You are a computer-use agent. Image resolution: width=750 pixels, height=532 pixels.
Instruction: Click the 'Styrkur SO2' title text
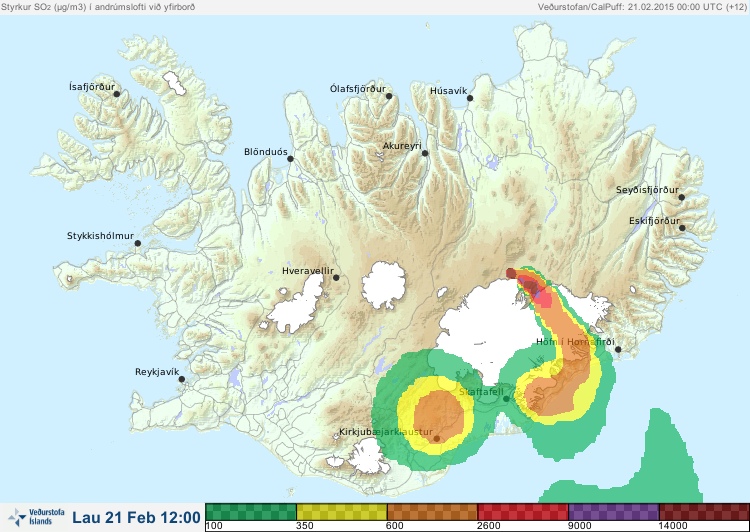[98, 7]
